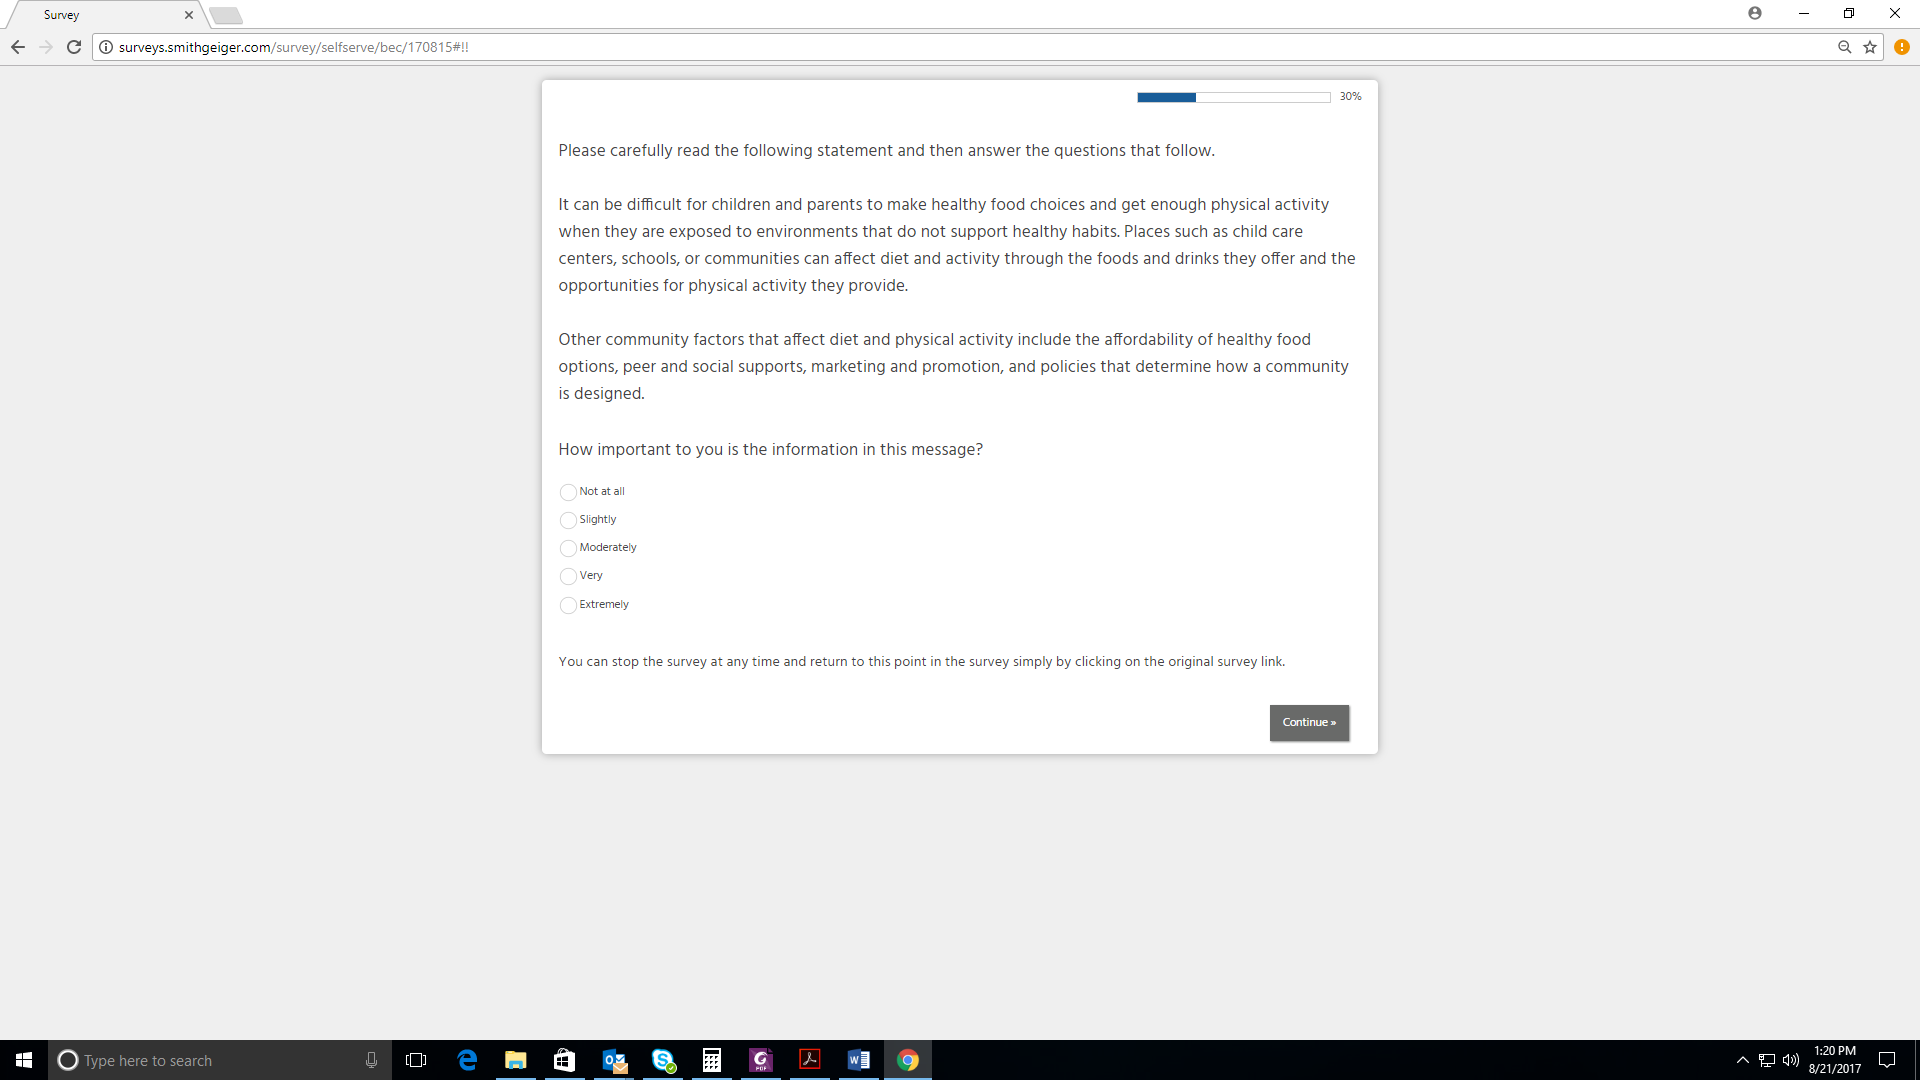Switch to the Survey browser tab

[x=100, y=15]
